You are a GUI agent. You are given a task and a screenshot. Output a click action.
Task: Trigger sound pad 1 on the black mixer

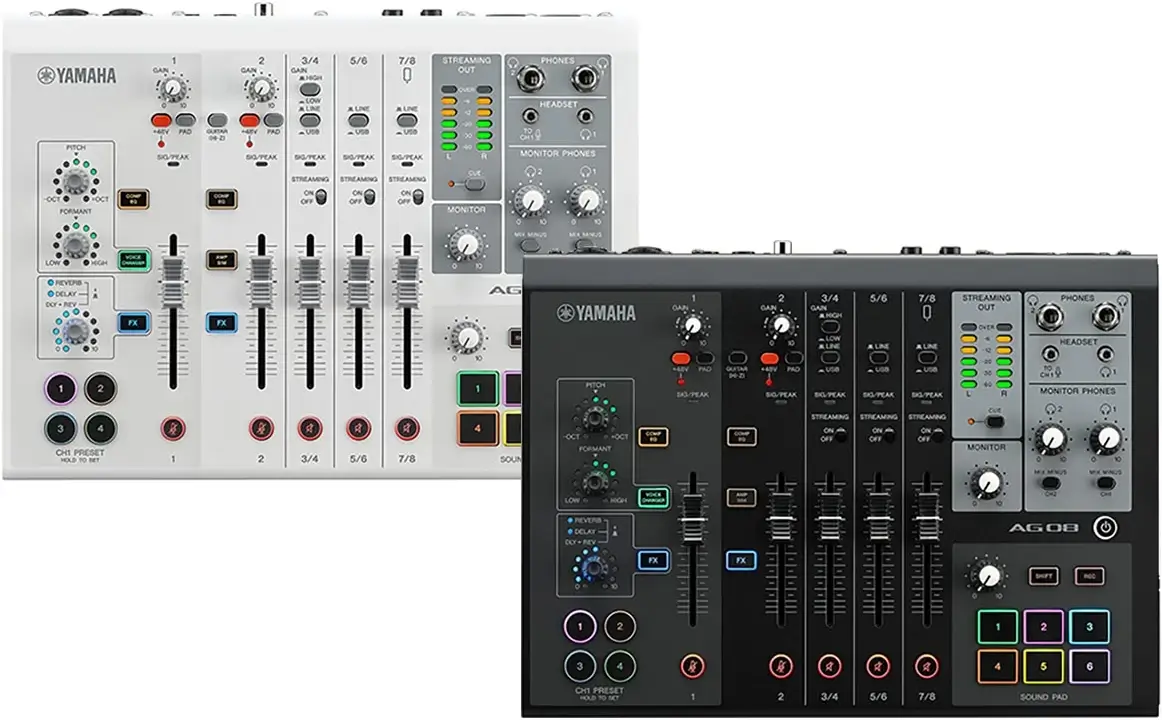point(997,627)
